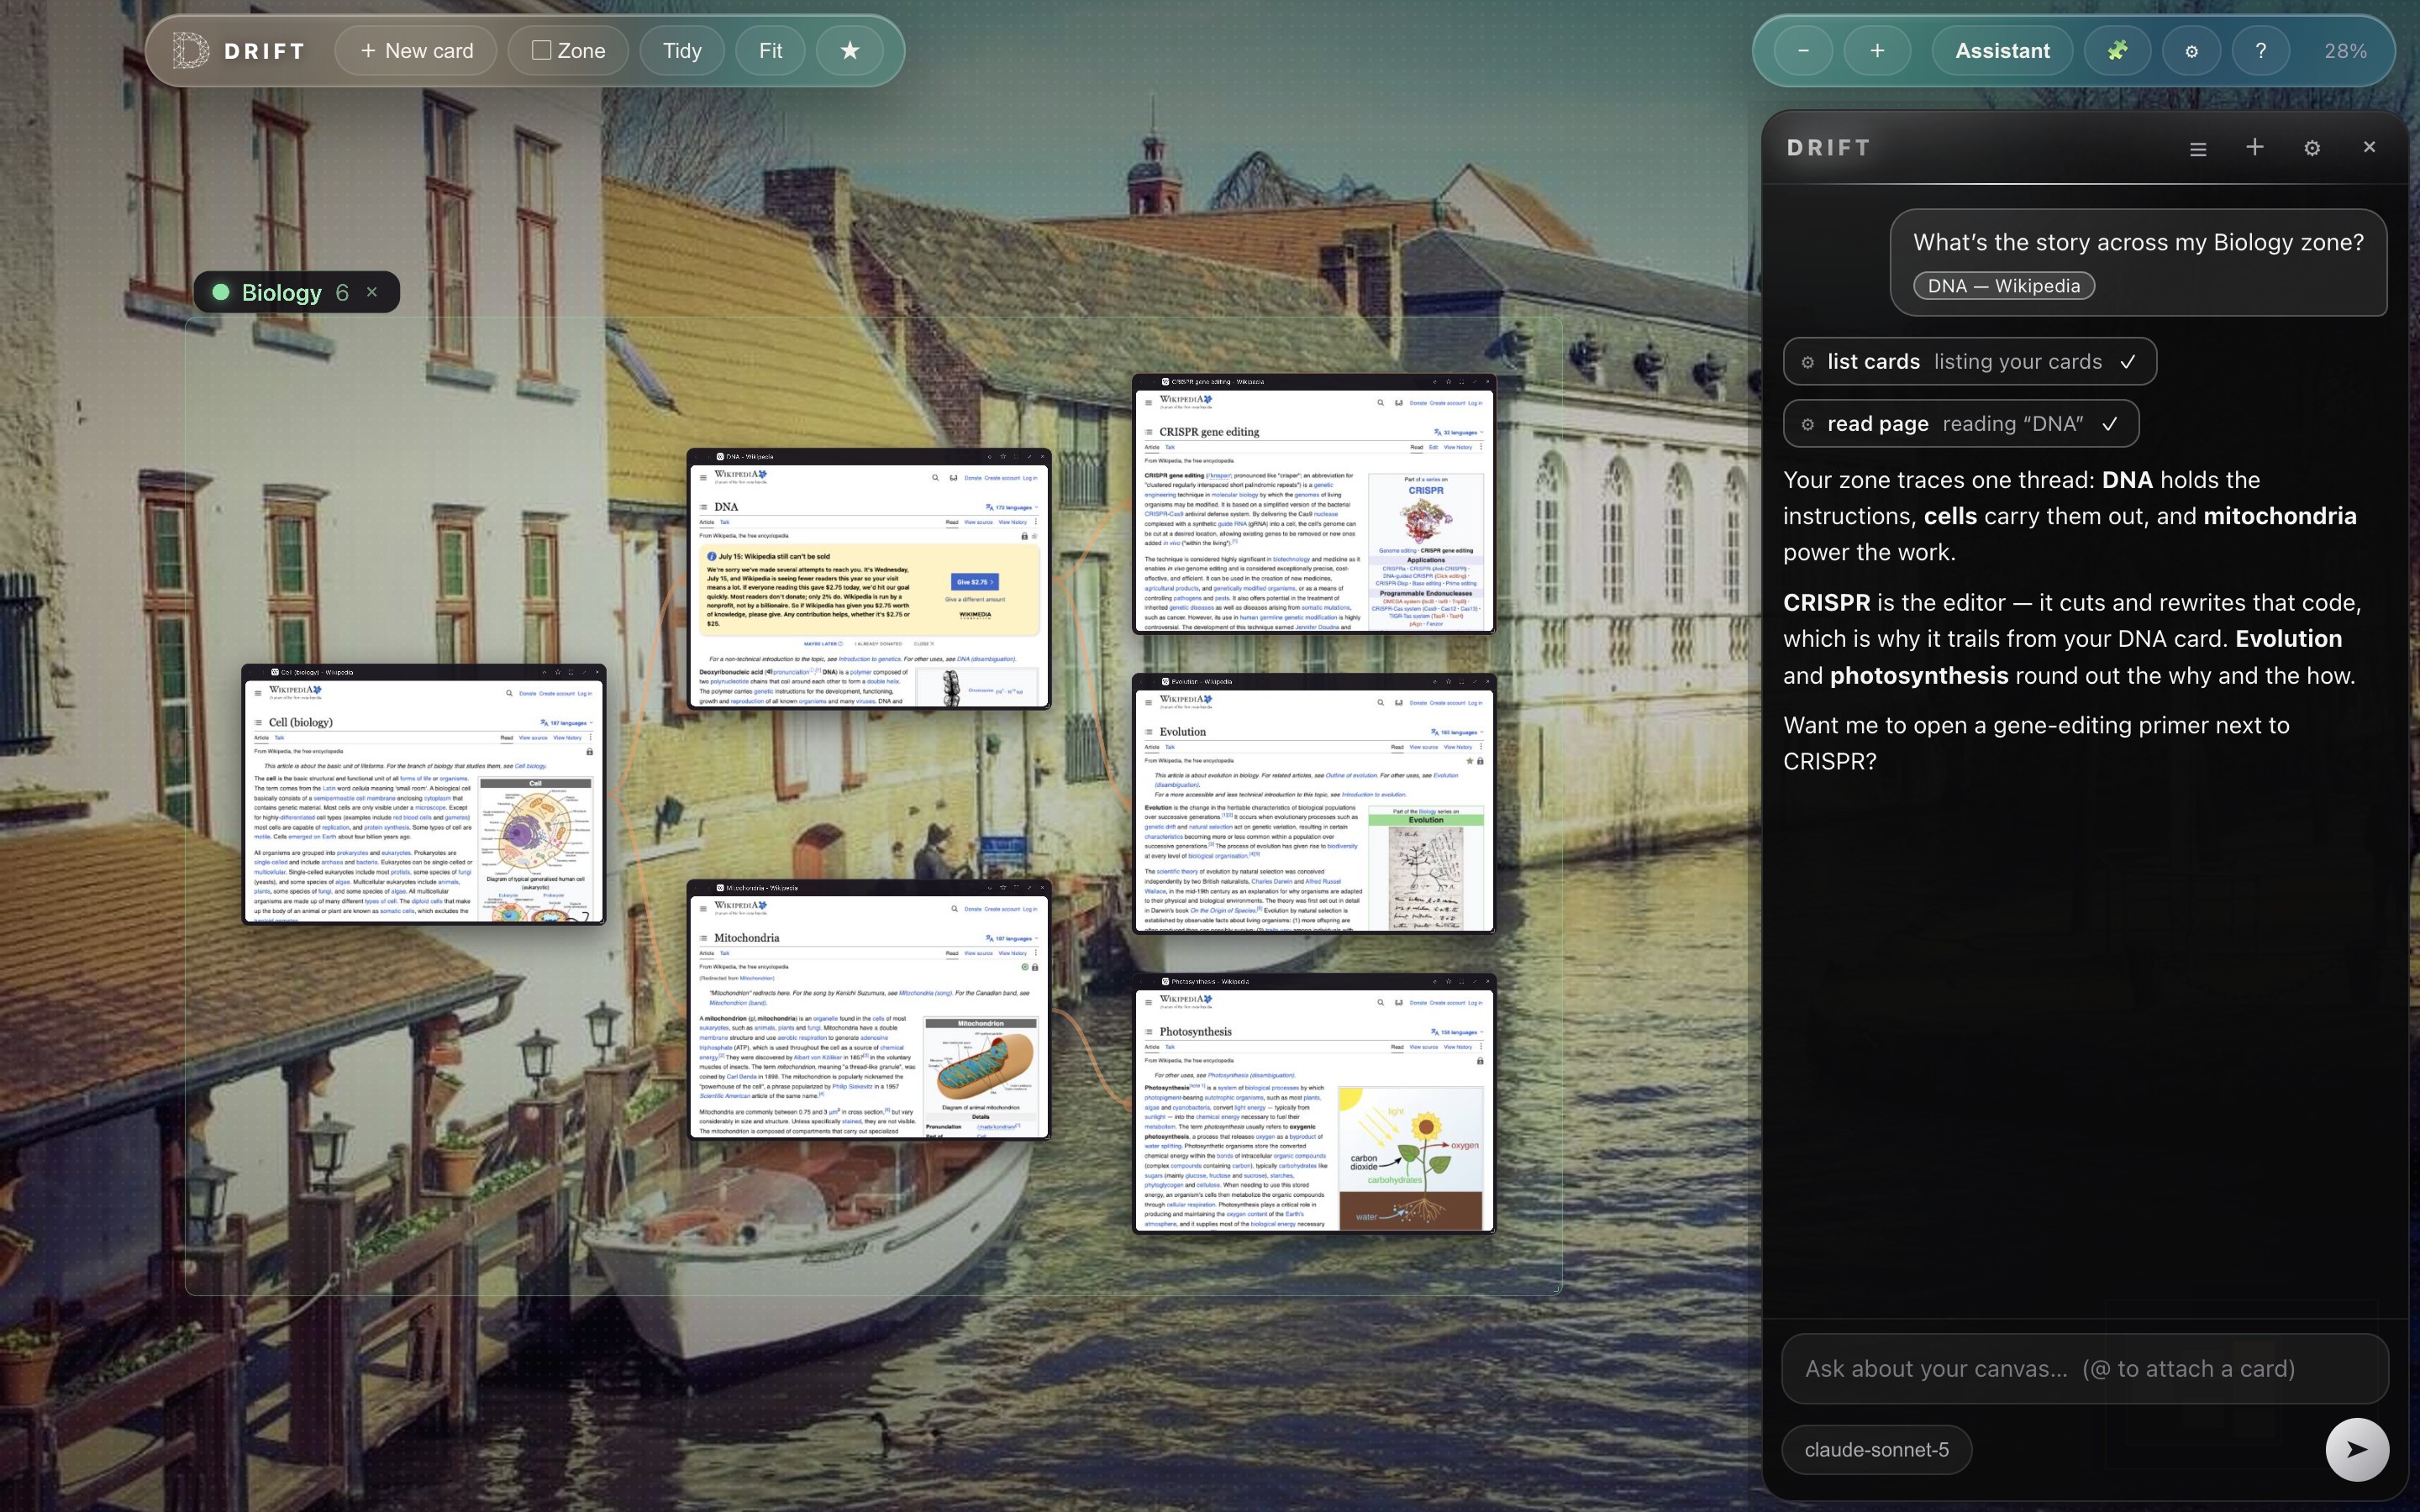The width and height of the screenshot is (2420, 1512).
Task: Click the Tidy button
Action: pyautogui.click(x=682, y=51)
